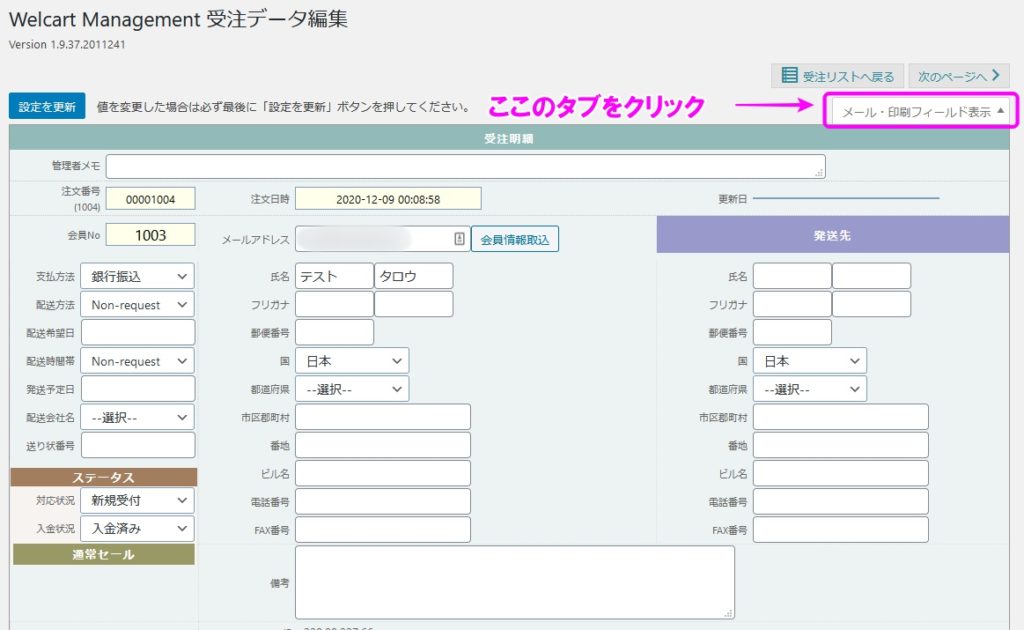
Task: Click the chevron arrow on 次のページへ
Action: [x=996, y=75]
